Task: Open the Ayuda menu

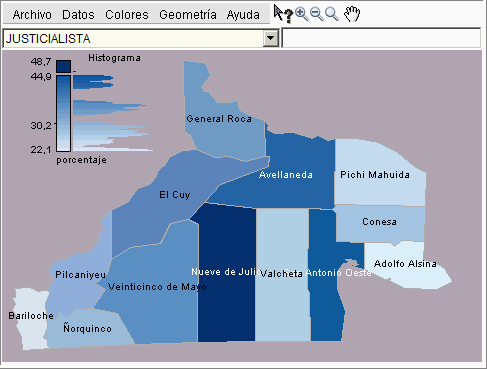Action: coord(243,15)
